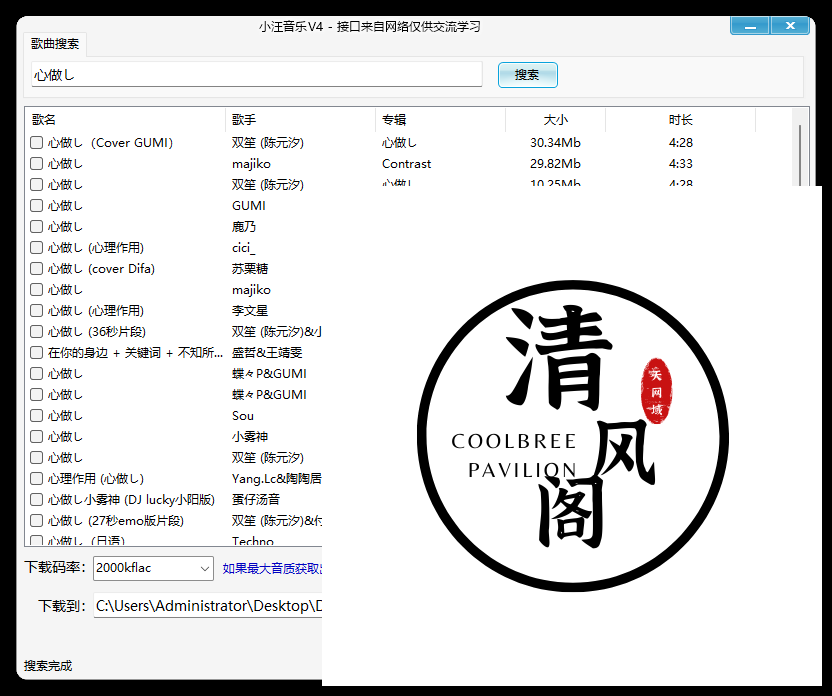832x696 pixels.
Task: Tick checkbox for 心做し (Cover GUMI)
Action: click(x=37, y=142)
